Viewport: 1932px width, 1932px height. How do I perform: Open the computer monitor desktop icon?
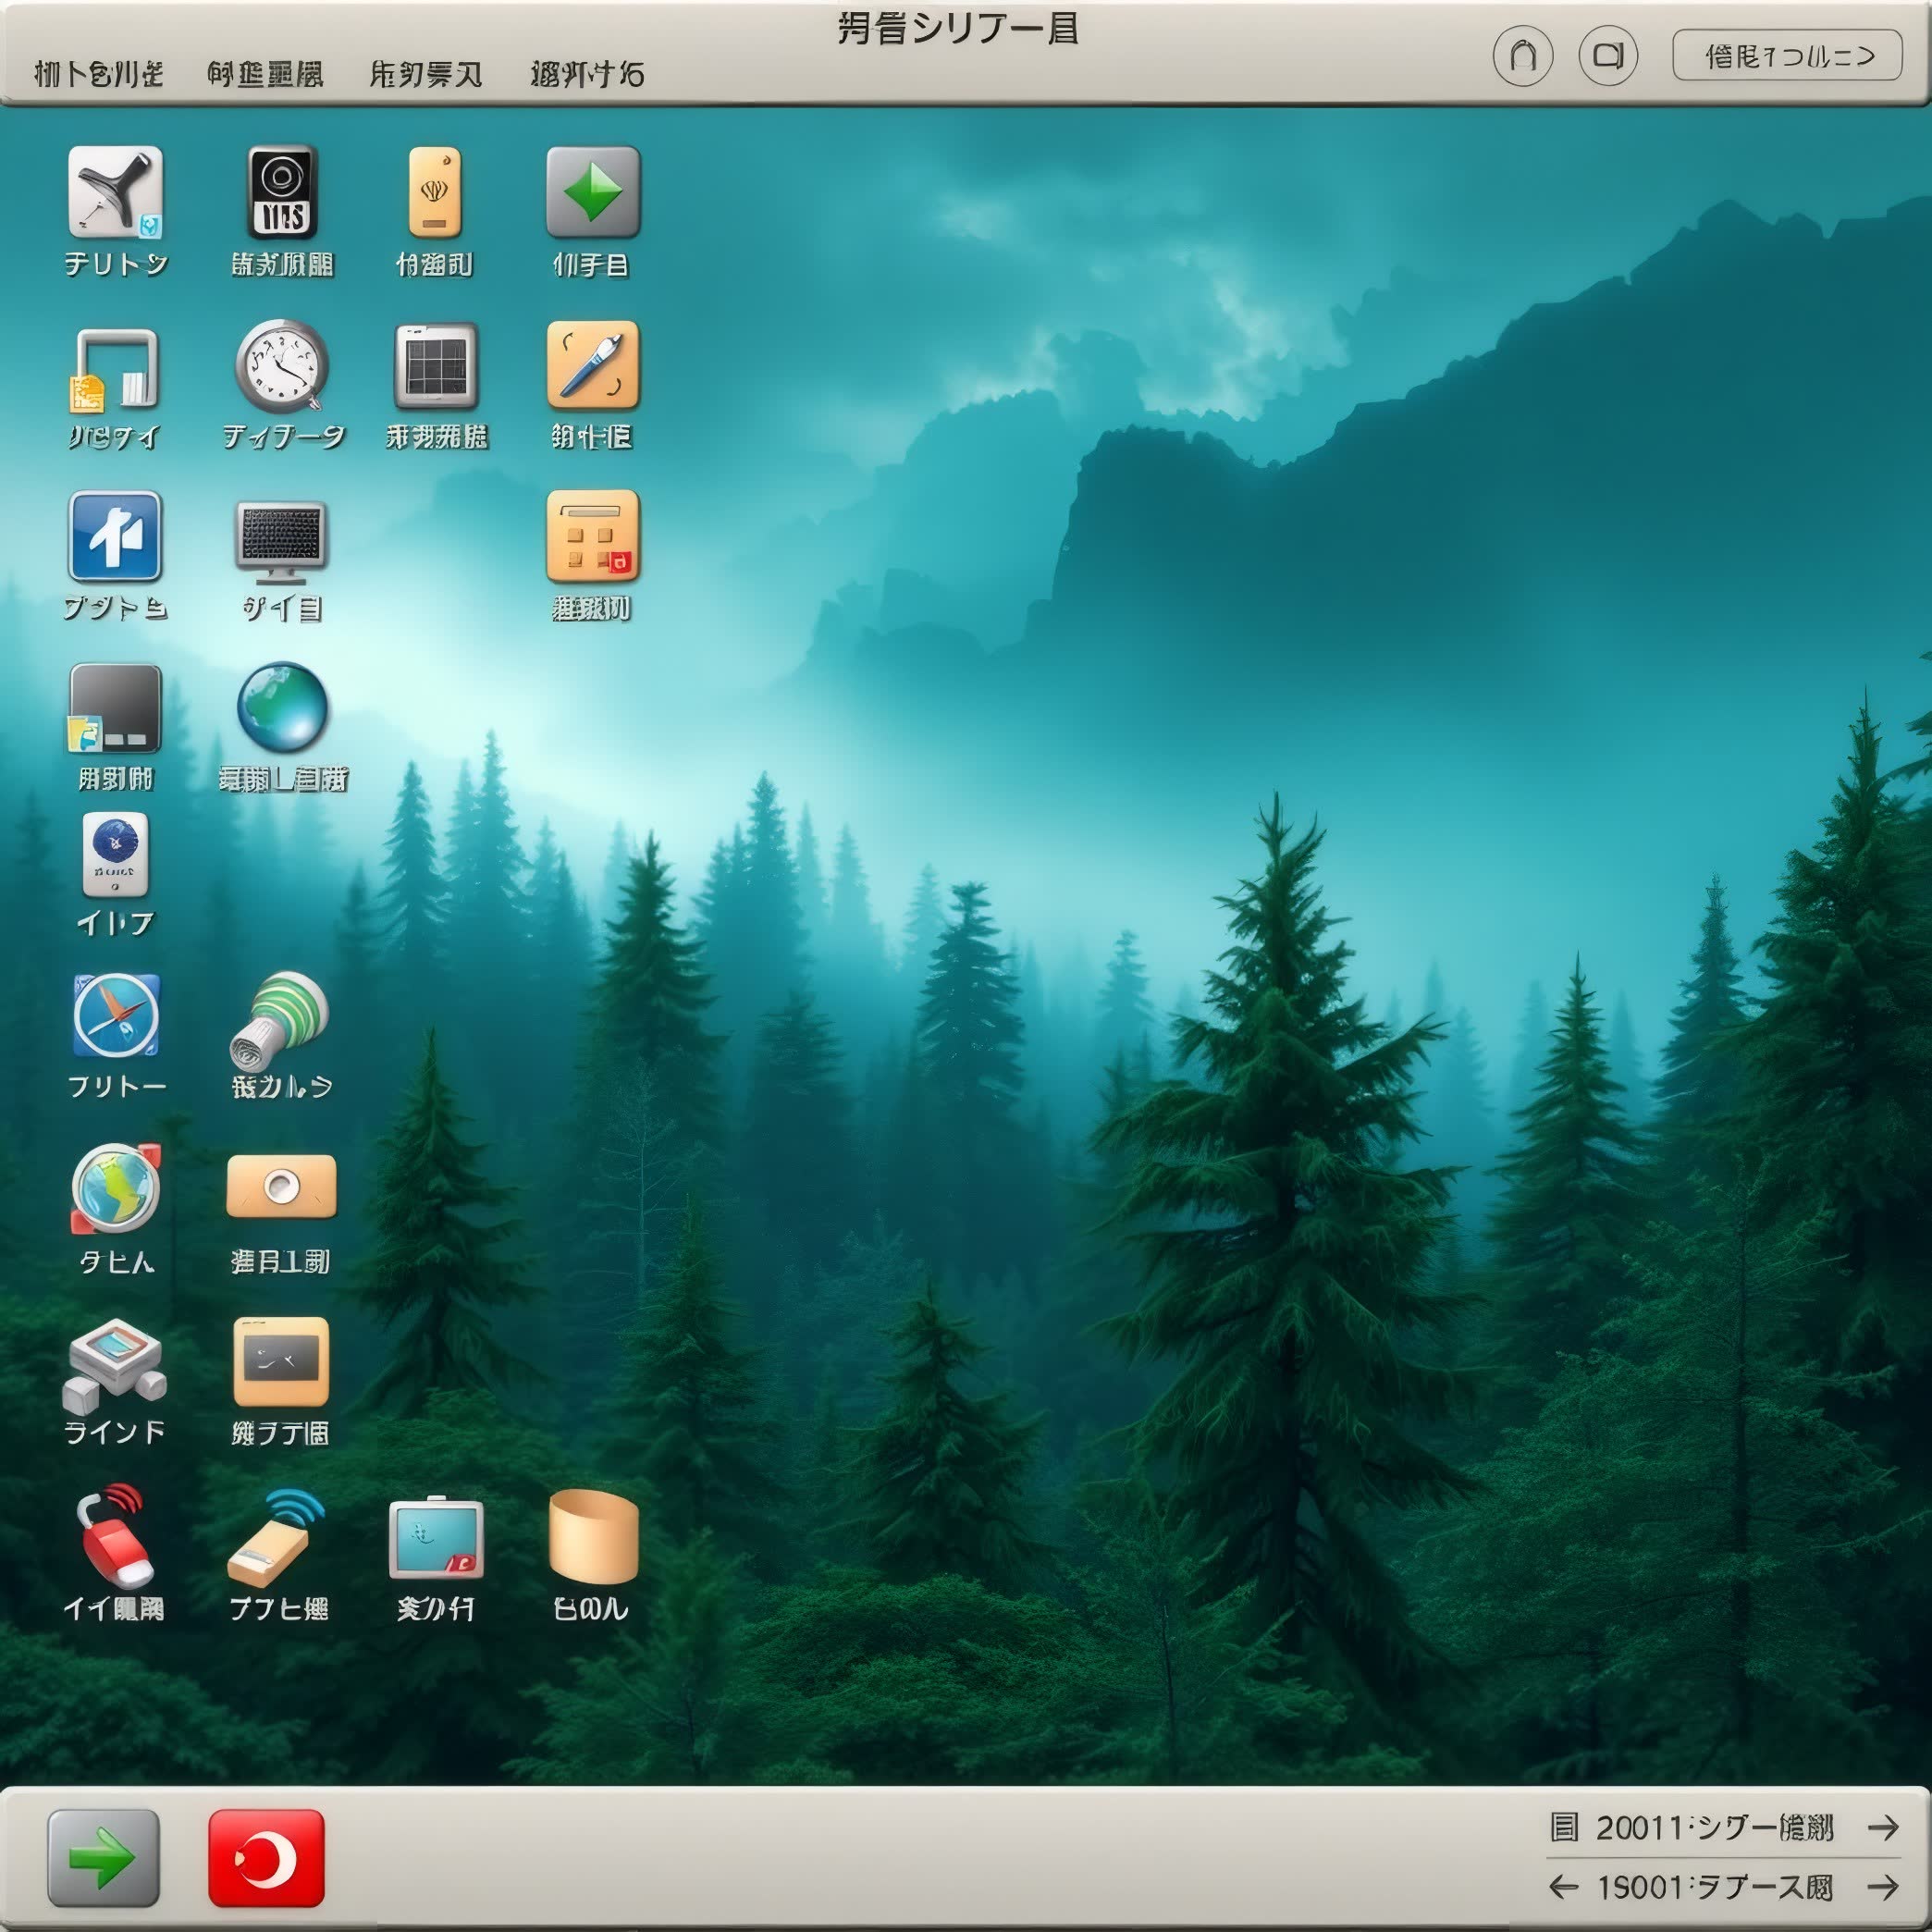pos(282,540)
